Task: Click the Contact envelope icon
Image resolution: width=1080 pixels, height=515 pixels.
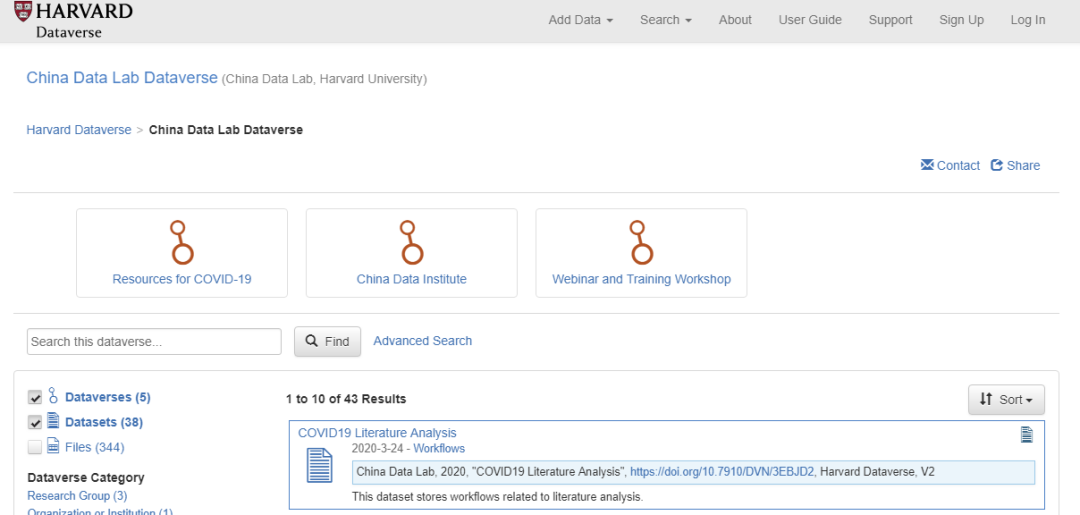Action: [927, 165]
